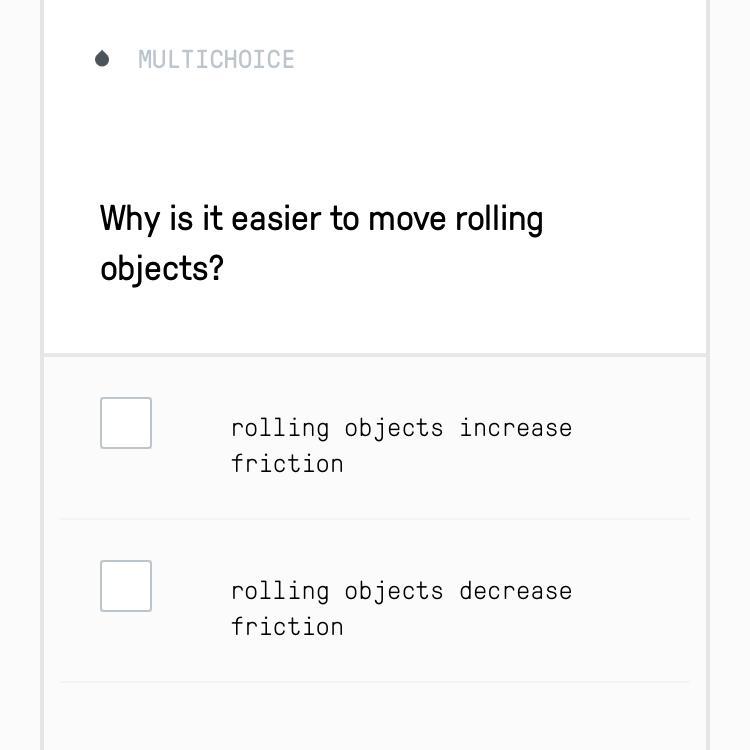Click 'rolling' in the decrease friction answer
750x750 pixels.
(280, 591)
